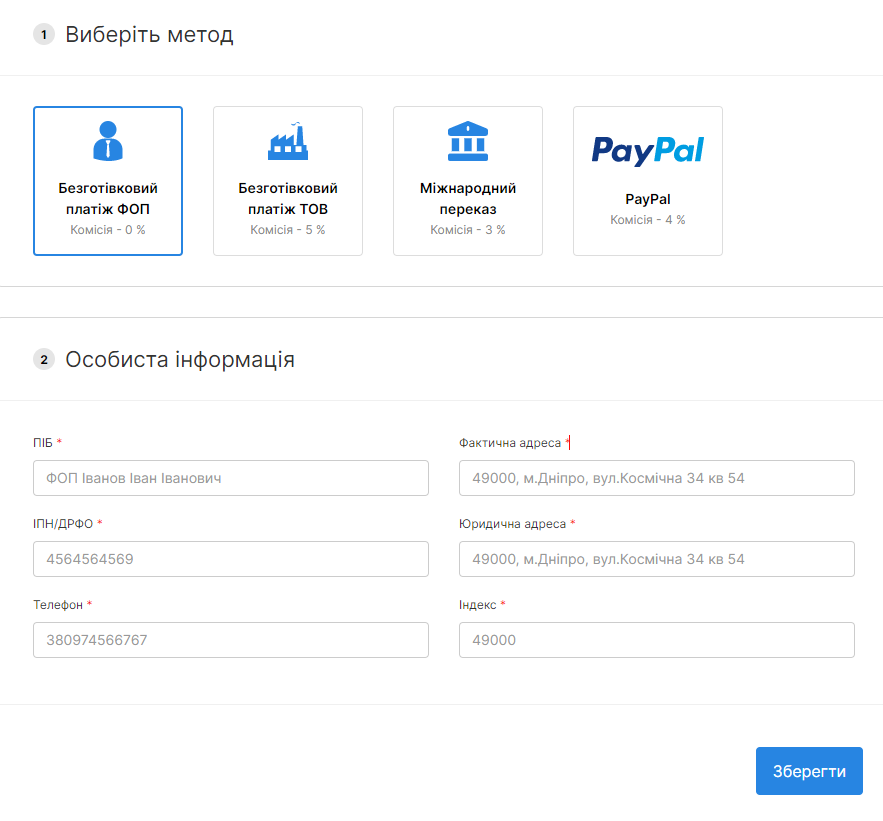This screenshot has width=883, height=821.
Task: Click the step 2 number badge
Action: tap(44, 359)
